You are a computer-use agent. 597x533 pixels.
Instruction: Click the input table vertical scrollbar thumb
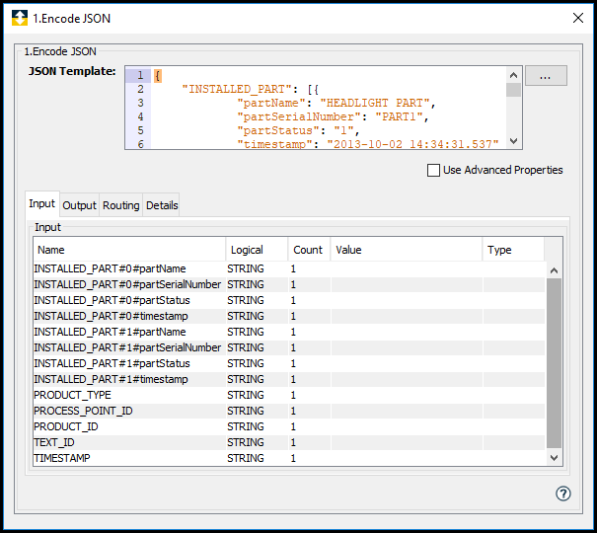click(x=554, y=363)
